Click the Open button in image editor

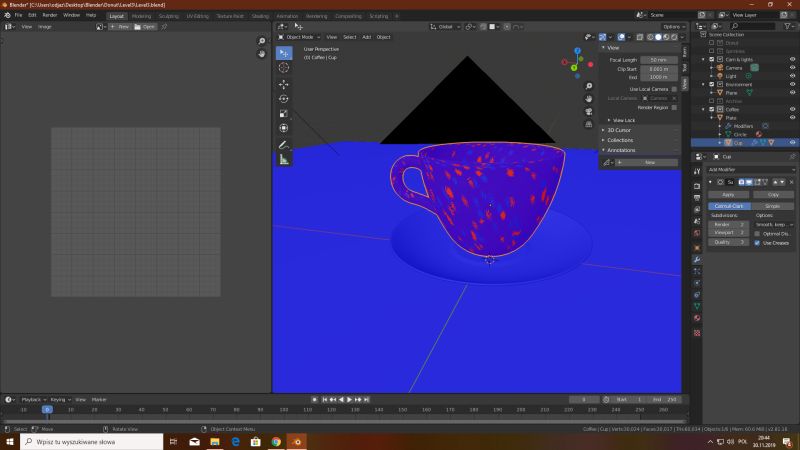(145, 27)
